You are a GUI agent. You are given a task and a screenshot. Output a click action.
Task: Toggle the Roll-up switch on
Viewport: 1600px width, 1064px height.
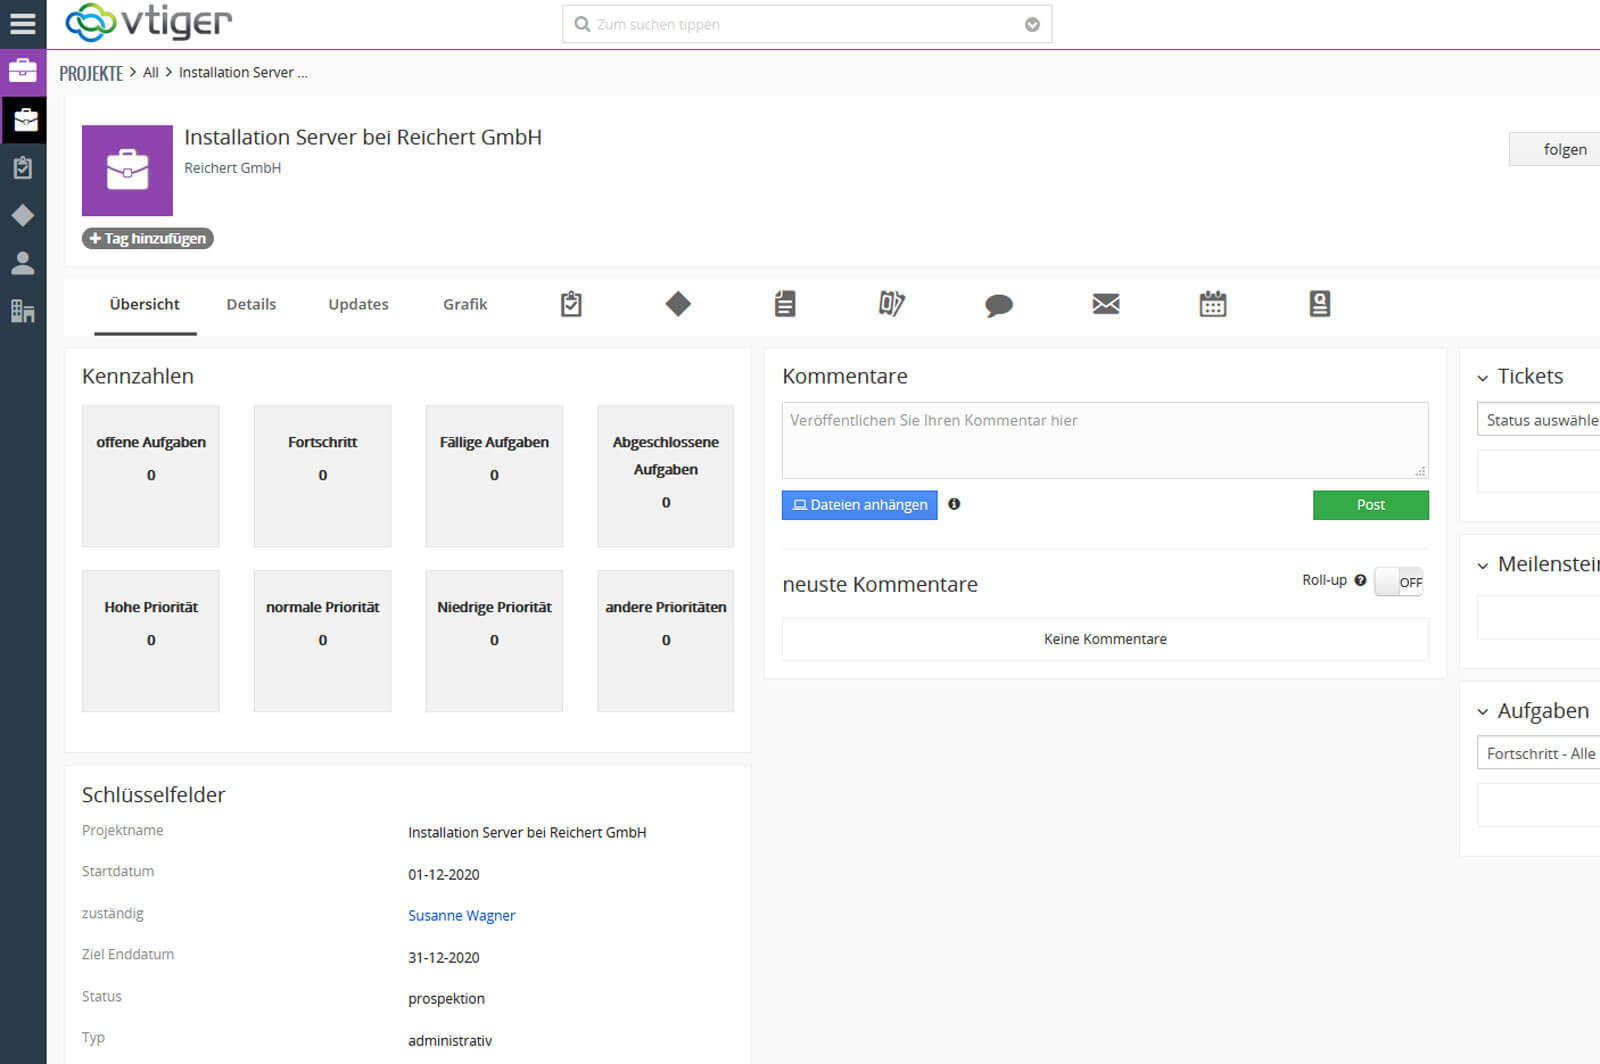point(1398,582)
